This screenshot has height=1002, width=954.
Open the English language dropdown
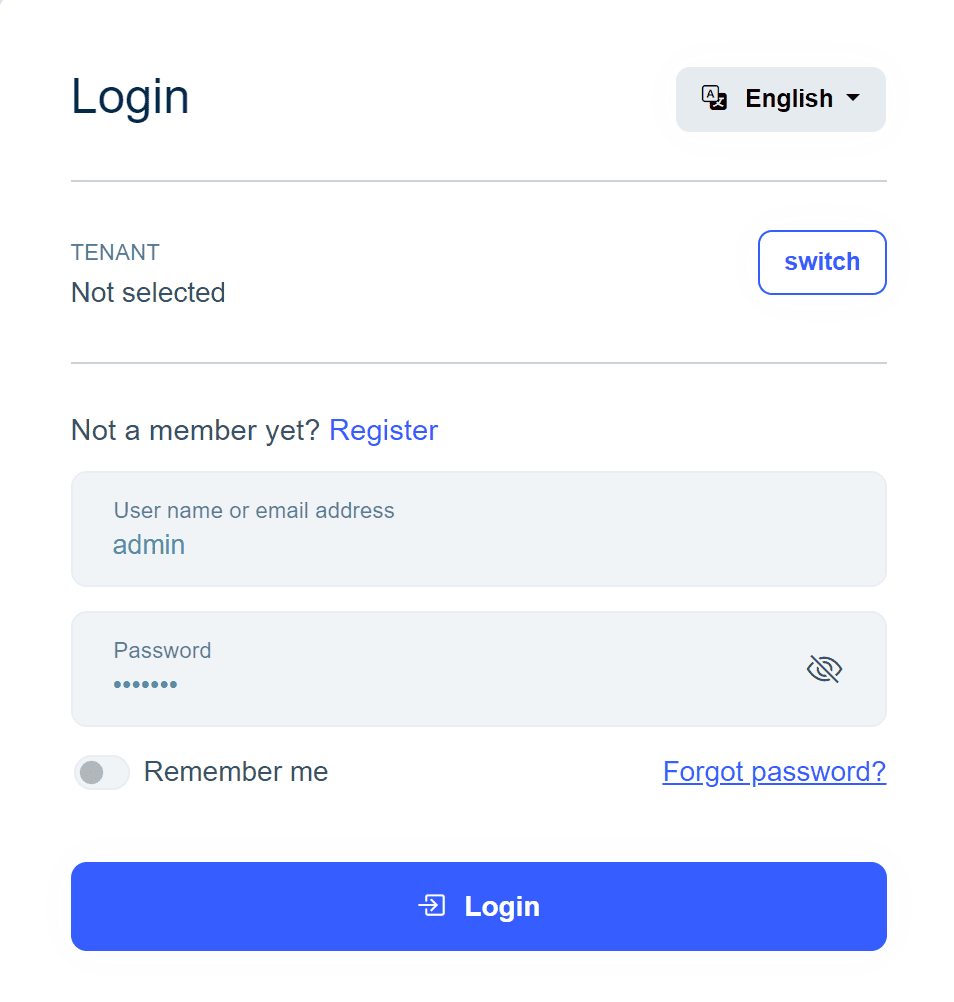tap(780, 98)
